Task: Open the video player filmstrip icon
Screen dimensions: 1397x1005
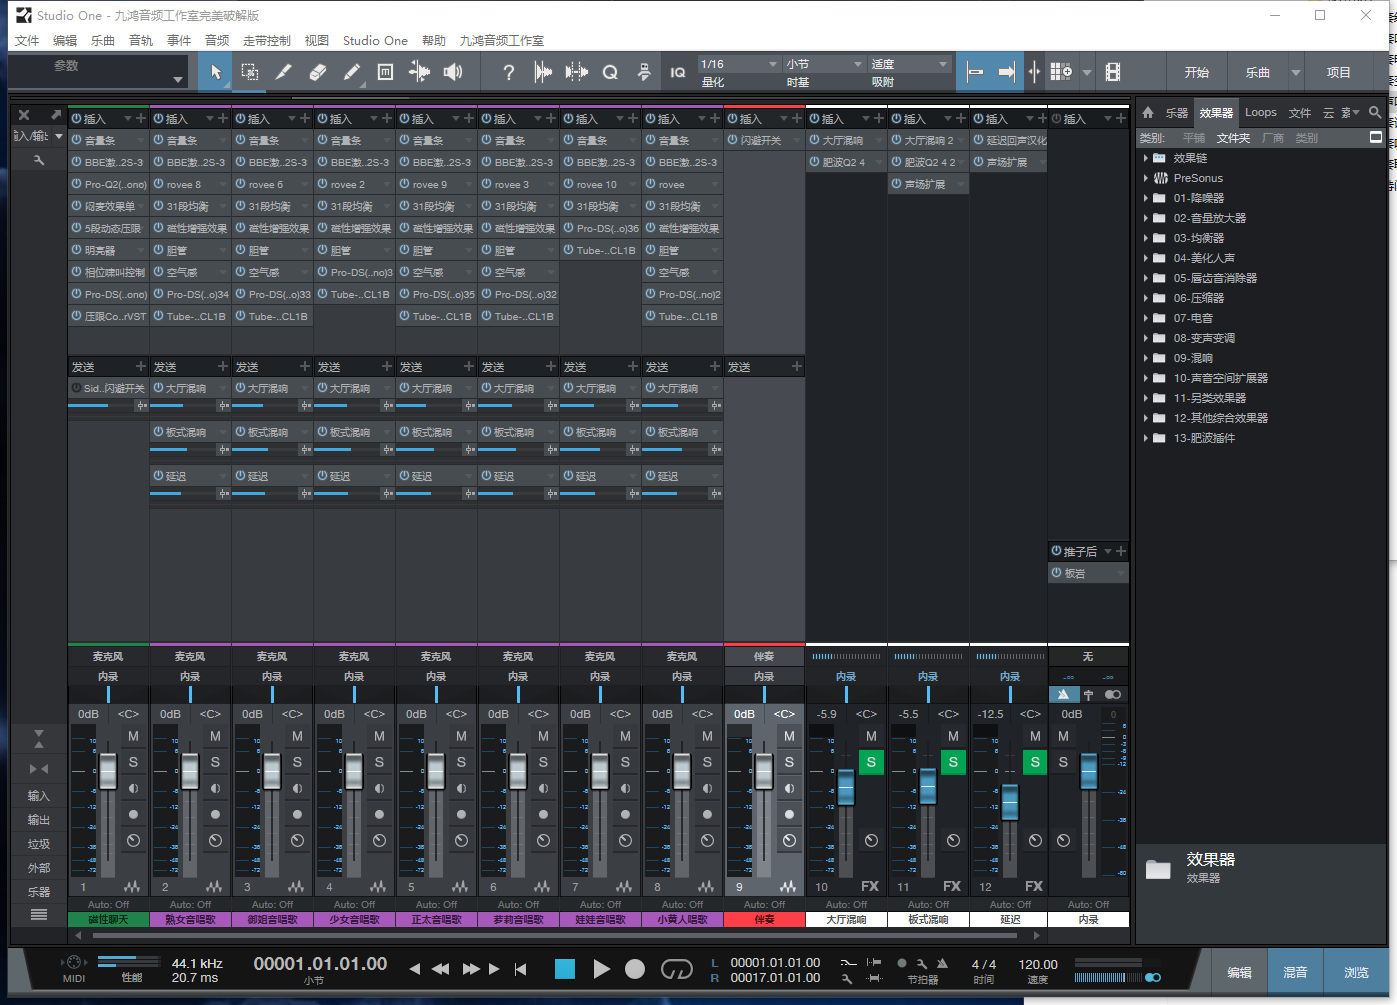Action: point(1113,72)
